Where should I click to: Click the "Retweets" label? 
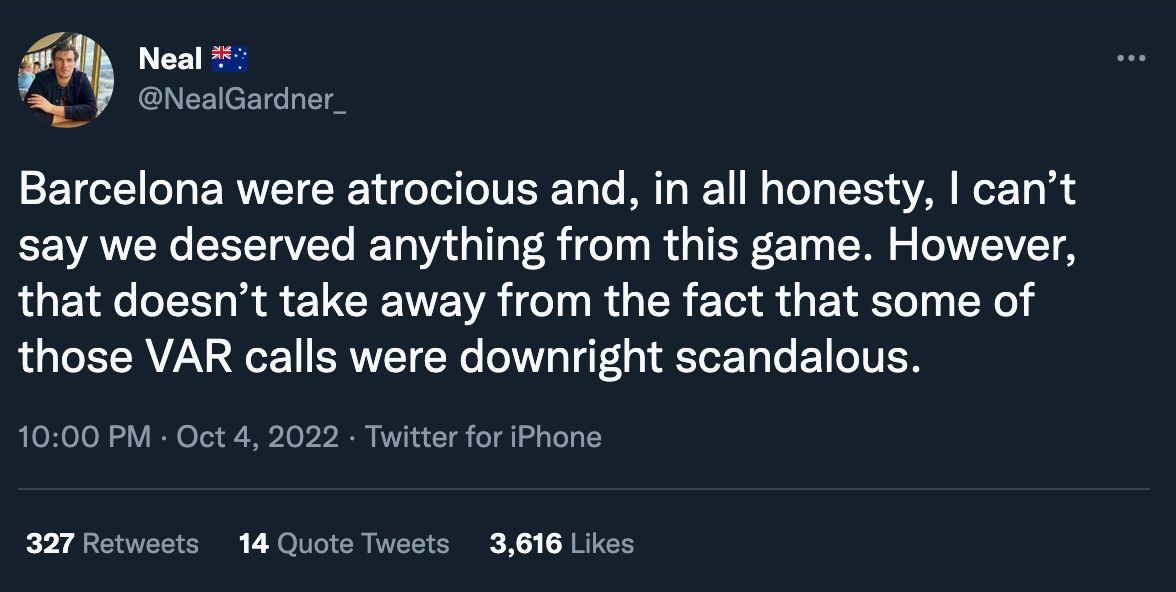pos(140,544)
